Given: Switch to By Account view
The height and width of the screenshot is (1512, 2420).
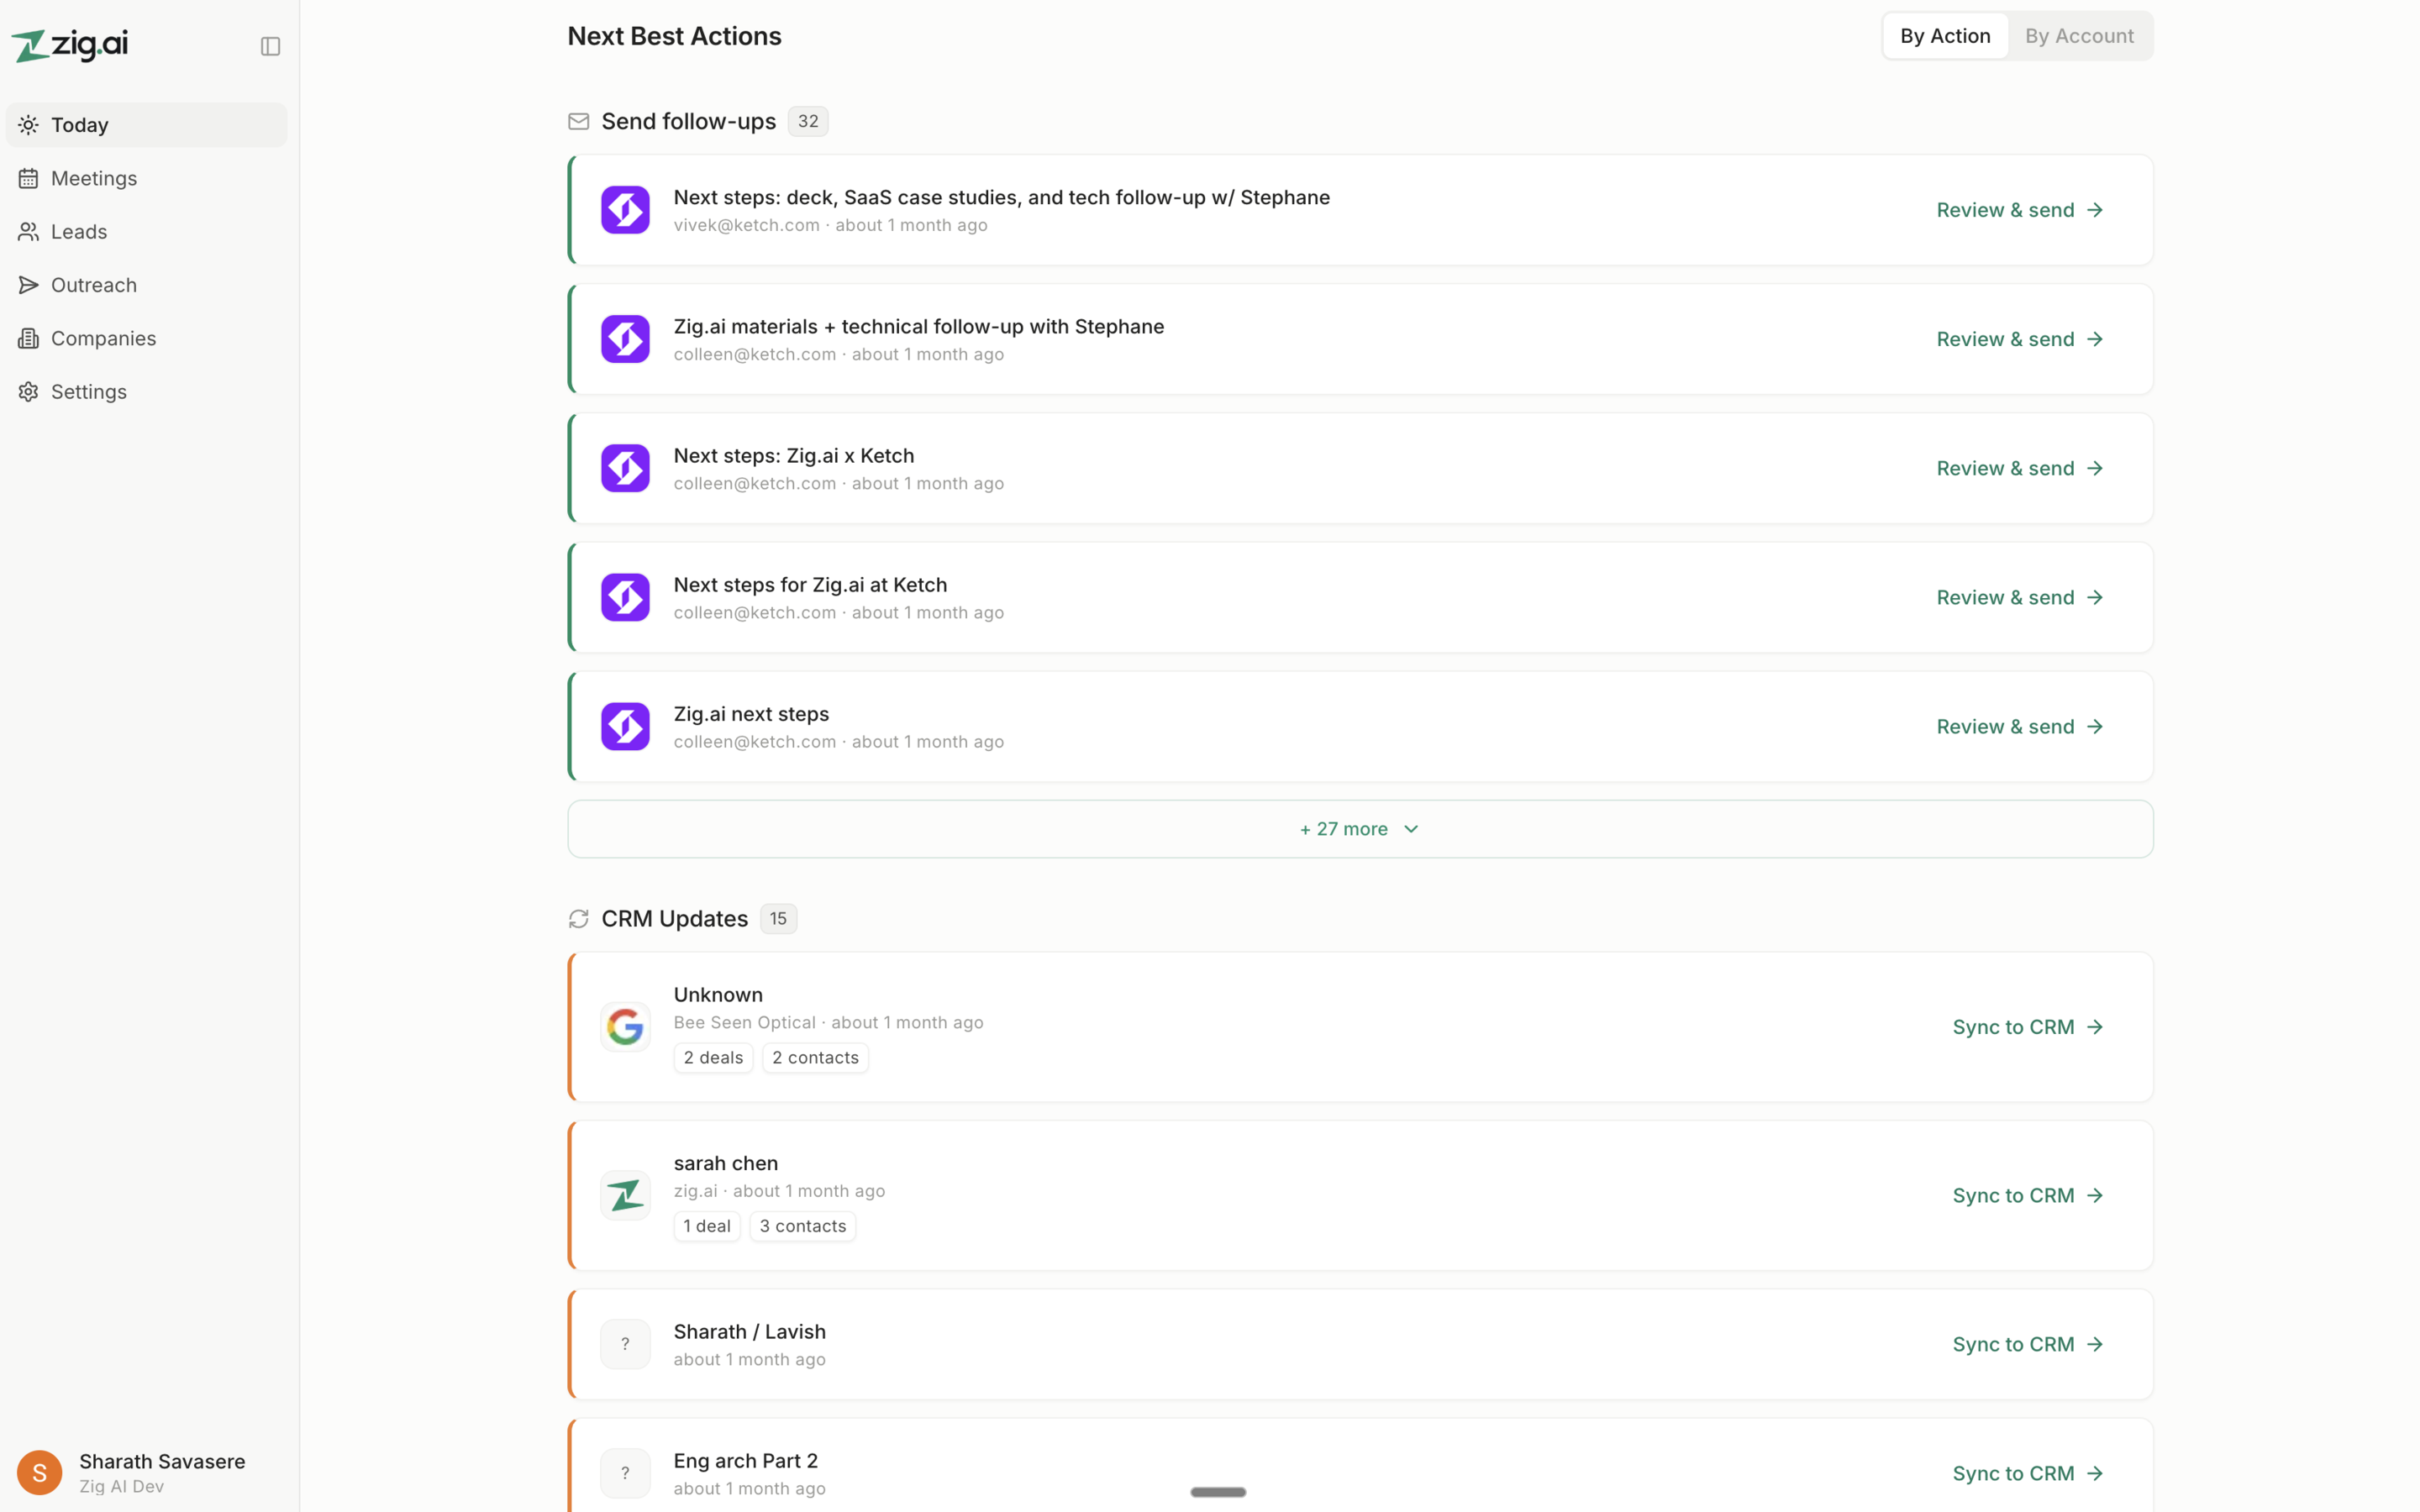Looking at the screenshot, I should tap(2079, 36).
